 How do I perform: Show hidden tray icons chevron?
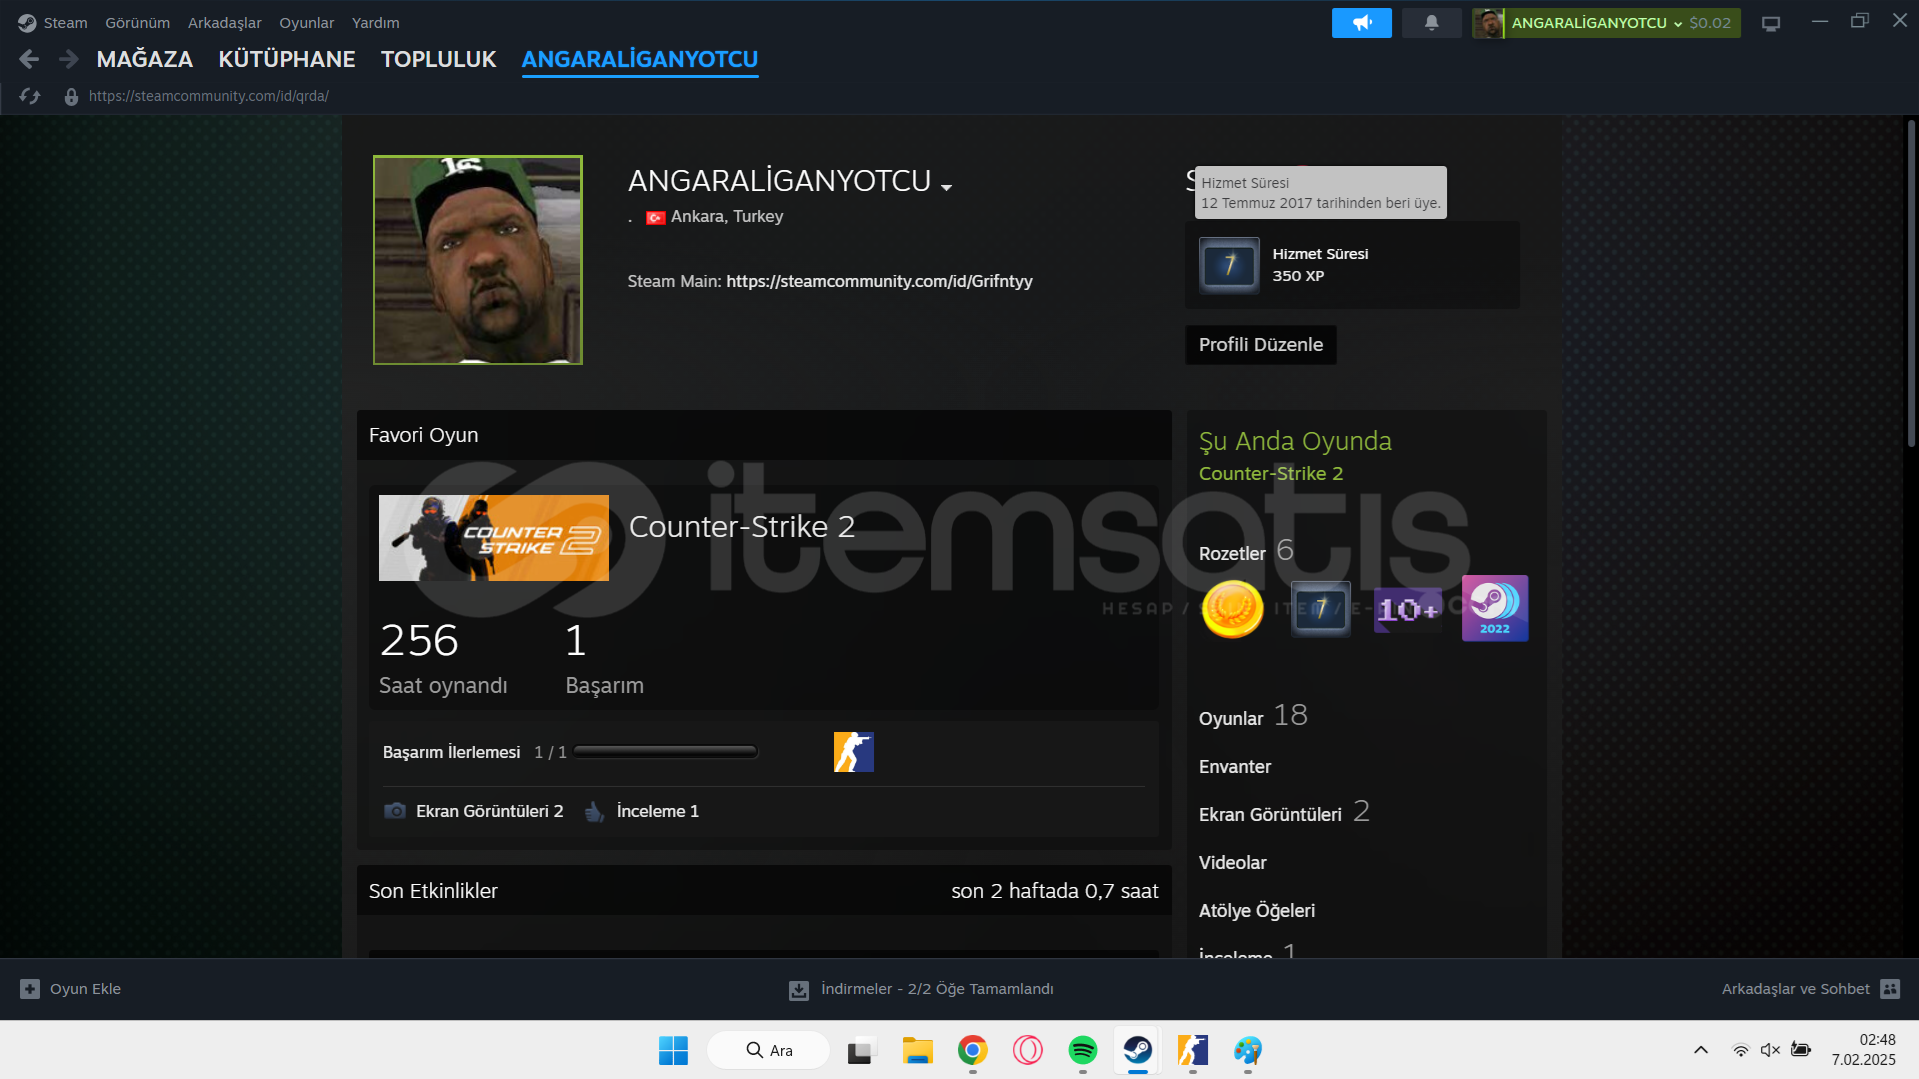click(x=1700, y=1050)
